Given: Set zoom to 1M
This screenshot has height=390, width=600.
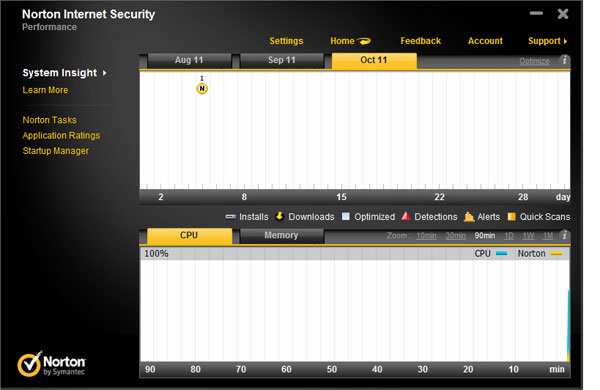Looking at the screenshot, I should [548, 236].
